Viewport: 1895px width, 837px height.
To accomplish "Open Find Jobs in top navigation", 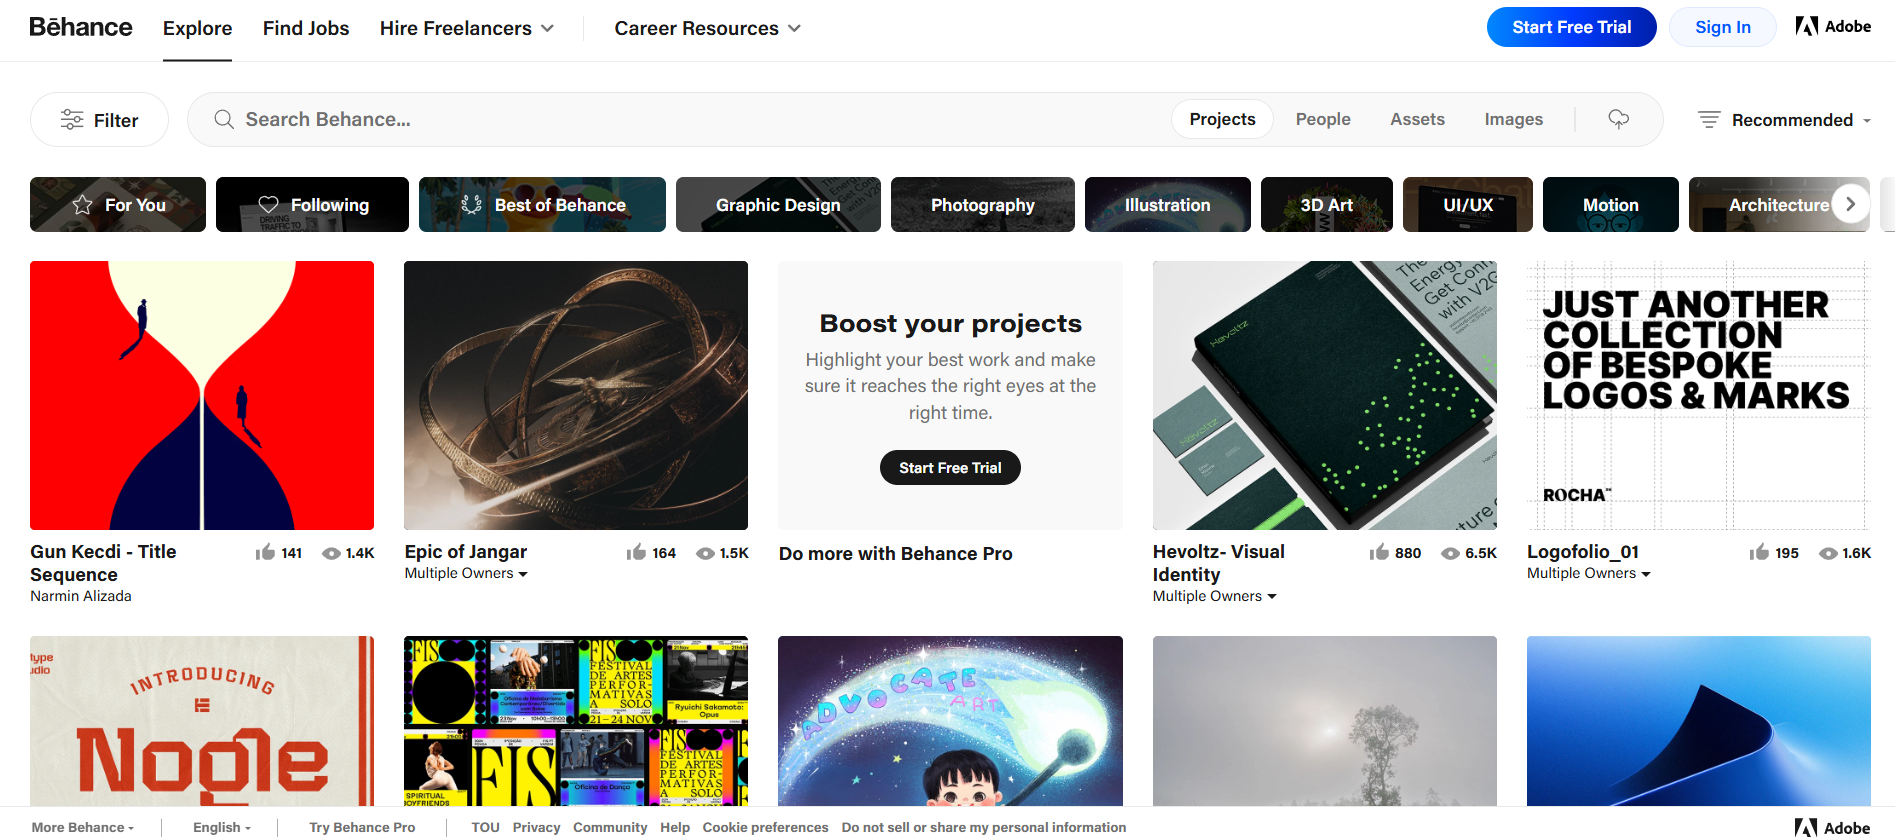I will point(306,28).
